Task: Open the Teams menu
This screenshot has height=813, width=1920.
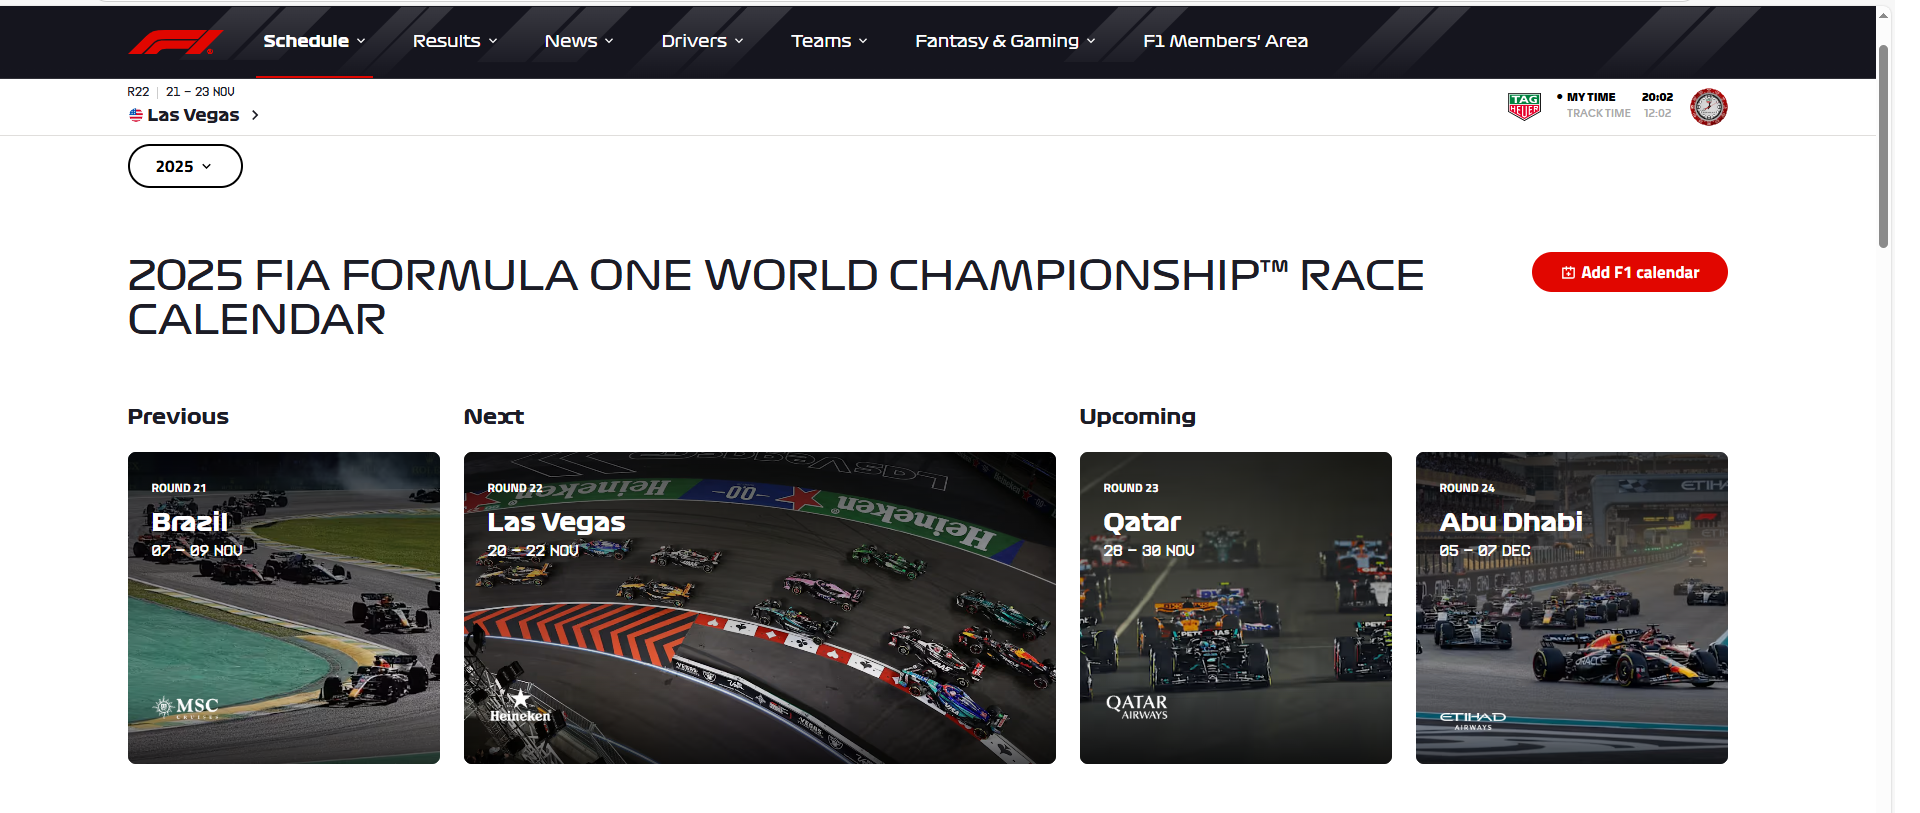Action: [829, 41]
